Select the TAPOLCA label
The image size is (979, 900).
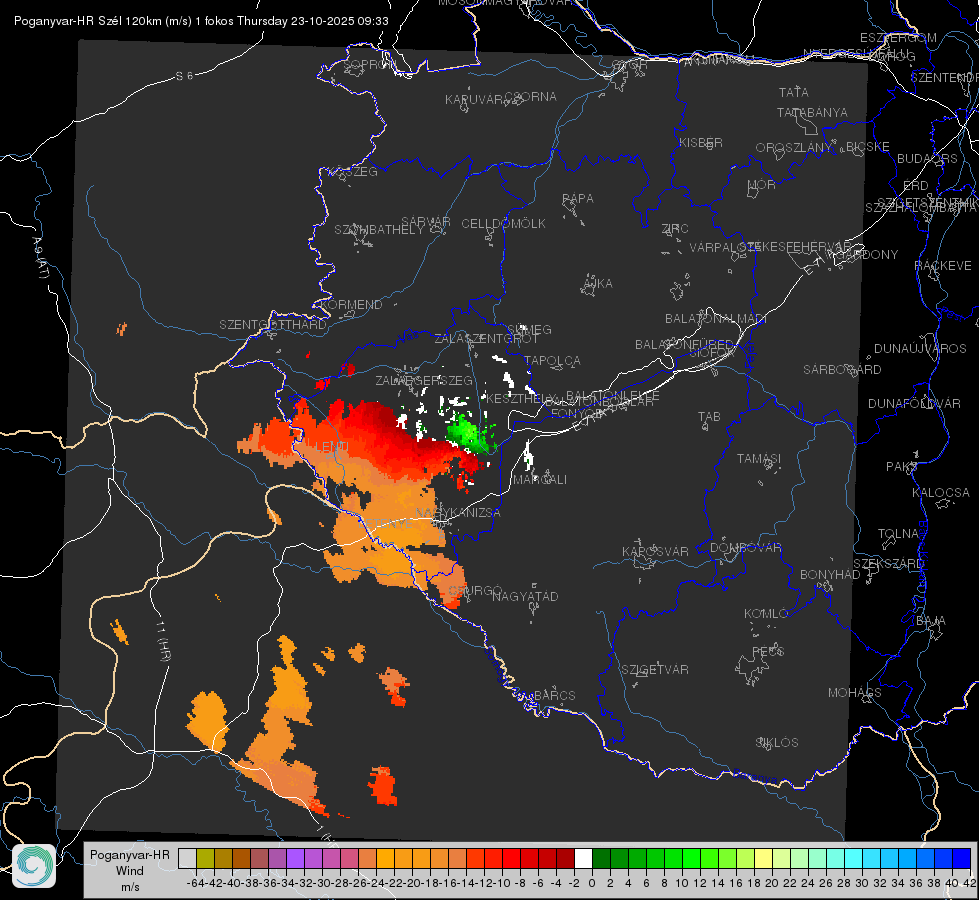click(x=553, y=361)
